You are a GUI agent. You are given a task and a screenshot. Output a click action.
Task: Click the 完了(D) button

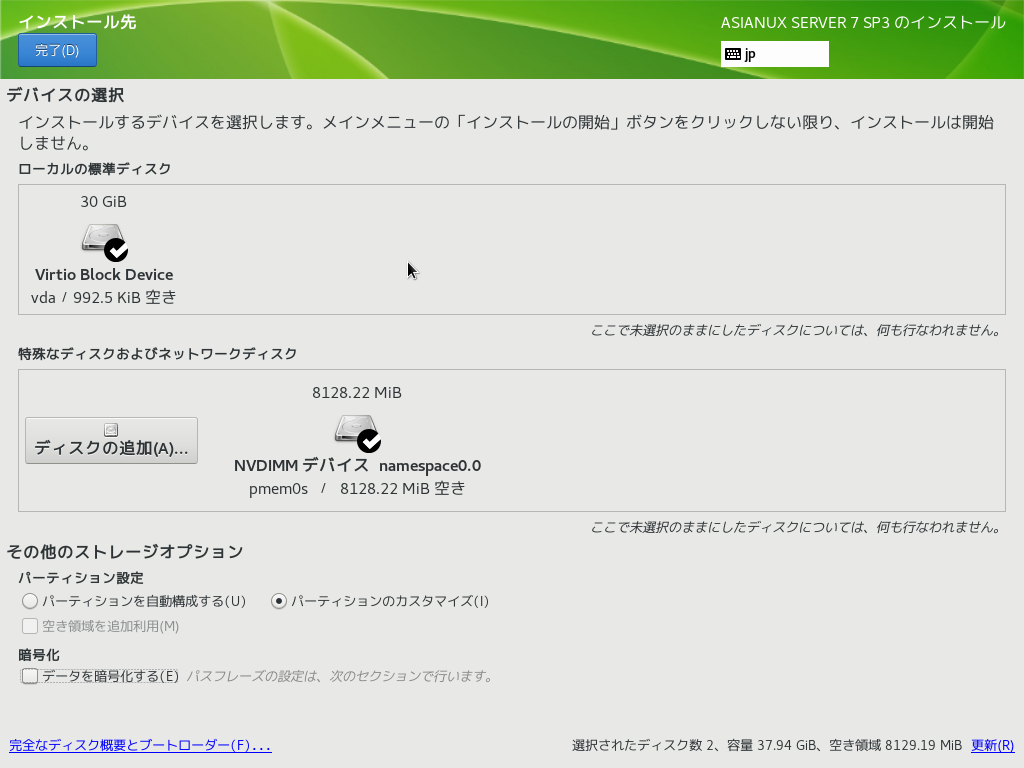pos(57,50)
